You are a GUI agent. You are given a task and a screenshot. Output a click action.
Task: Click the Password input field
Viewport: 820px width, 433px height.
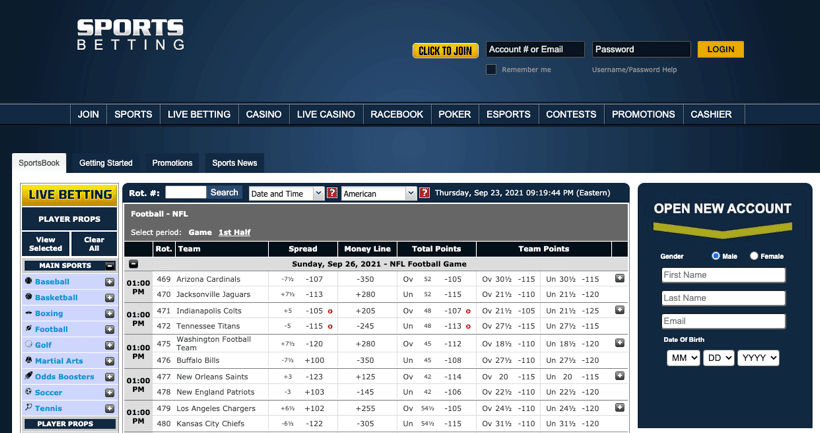click(641, 49)
